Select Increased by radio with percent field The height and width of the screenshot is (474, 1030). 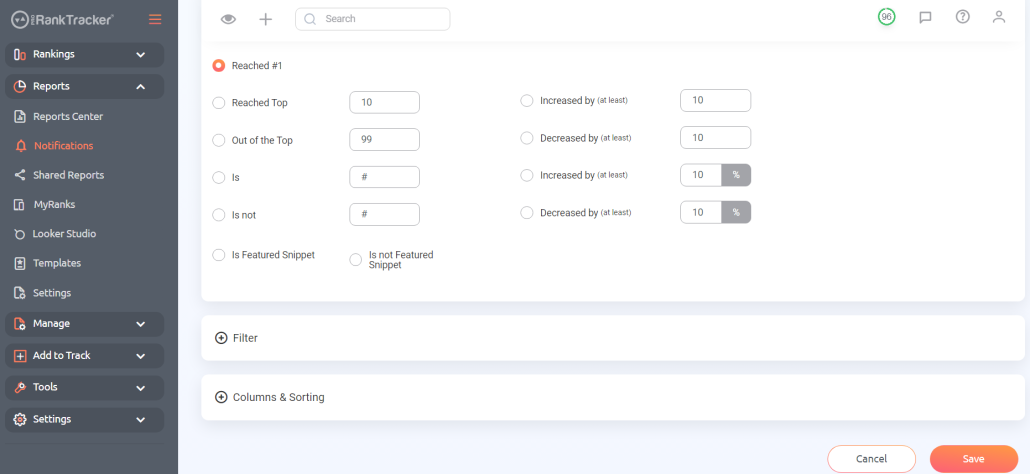click(x=526, y=175)
